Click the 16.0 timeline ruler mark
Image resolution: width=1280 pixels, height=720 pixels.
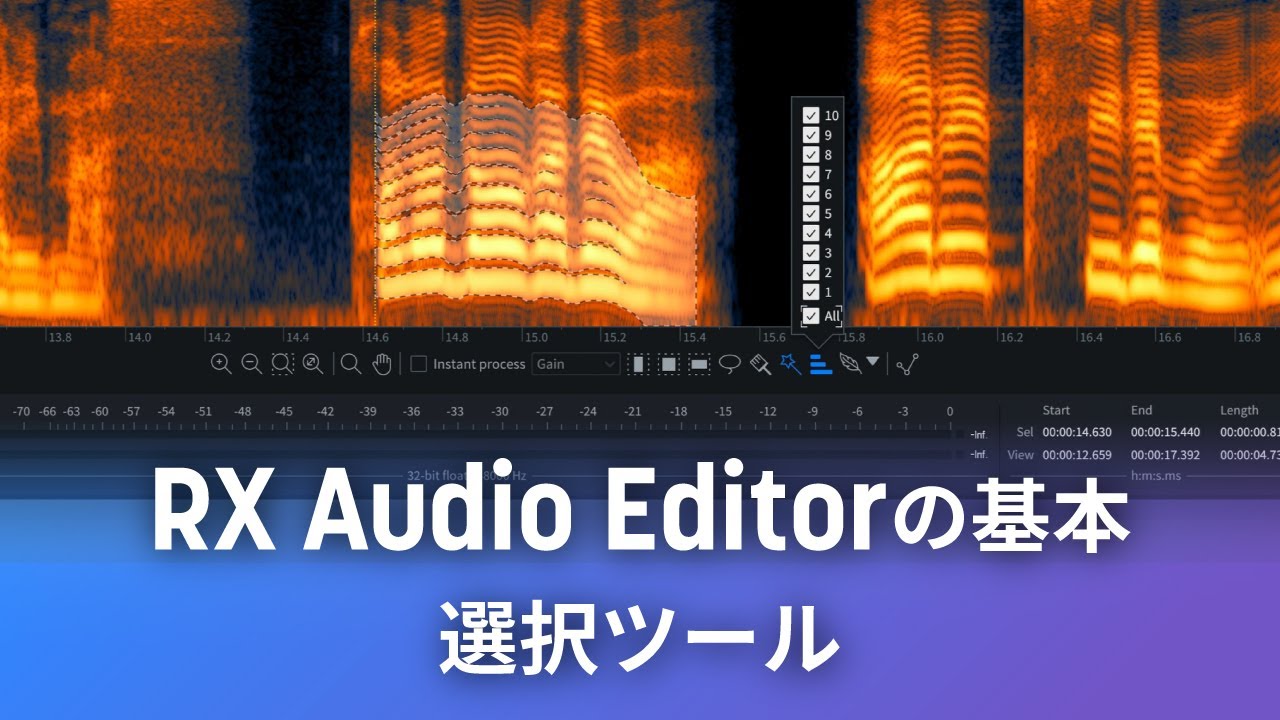click(931, 337)
